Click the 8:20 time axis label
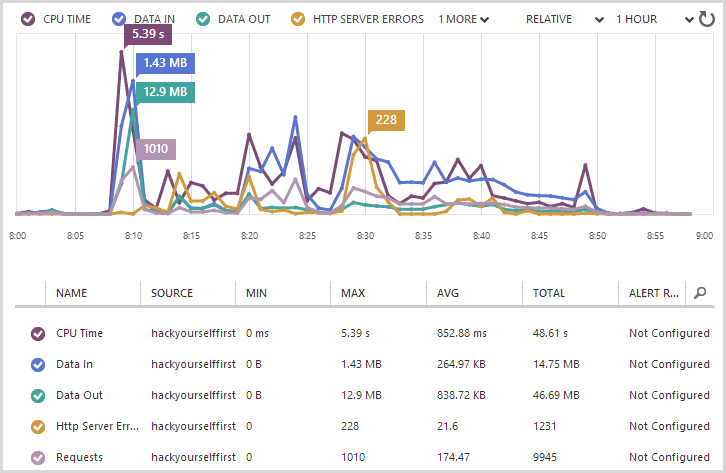This screenshot has width=726, height=473. click(249, 236)
